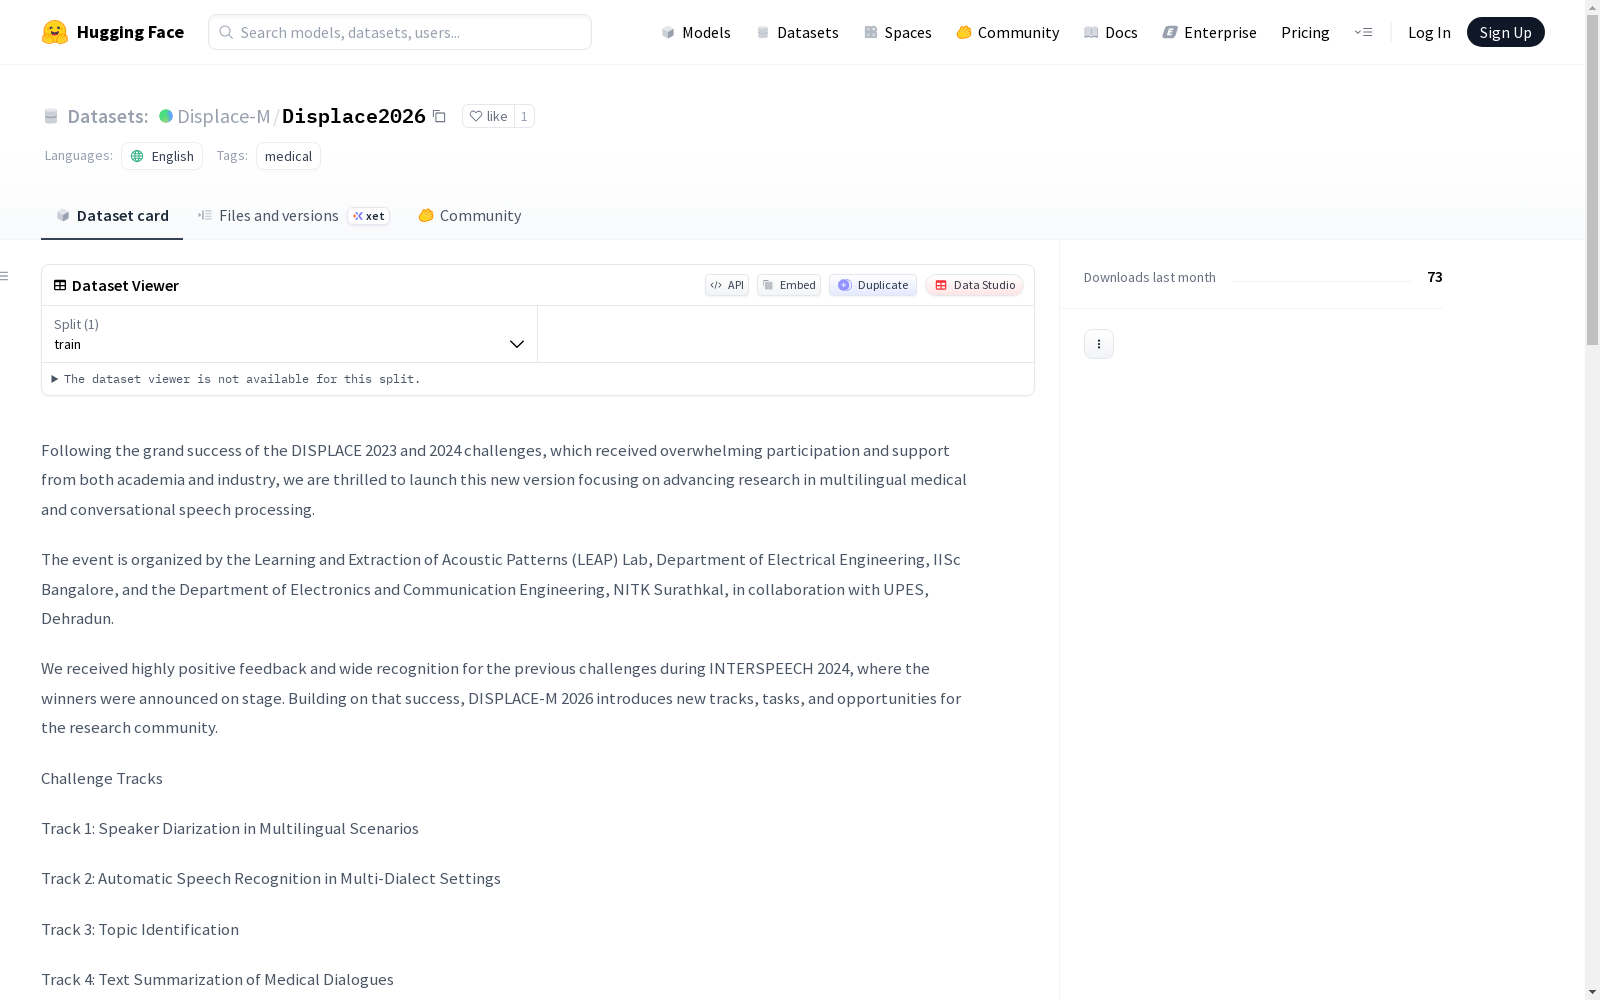
Task: Click the Hugging Face logo icon
Action: click(x=55, y=32)
